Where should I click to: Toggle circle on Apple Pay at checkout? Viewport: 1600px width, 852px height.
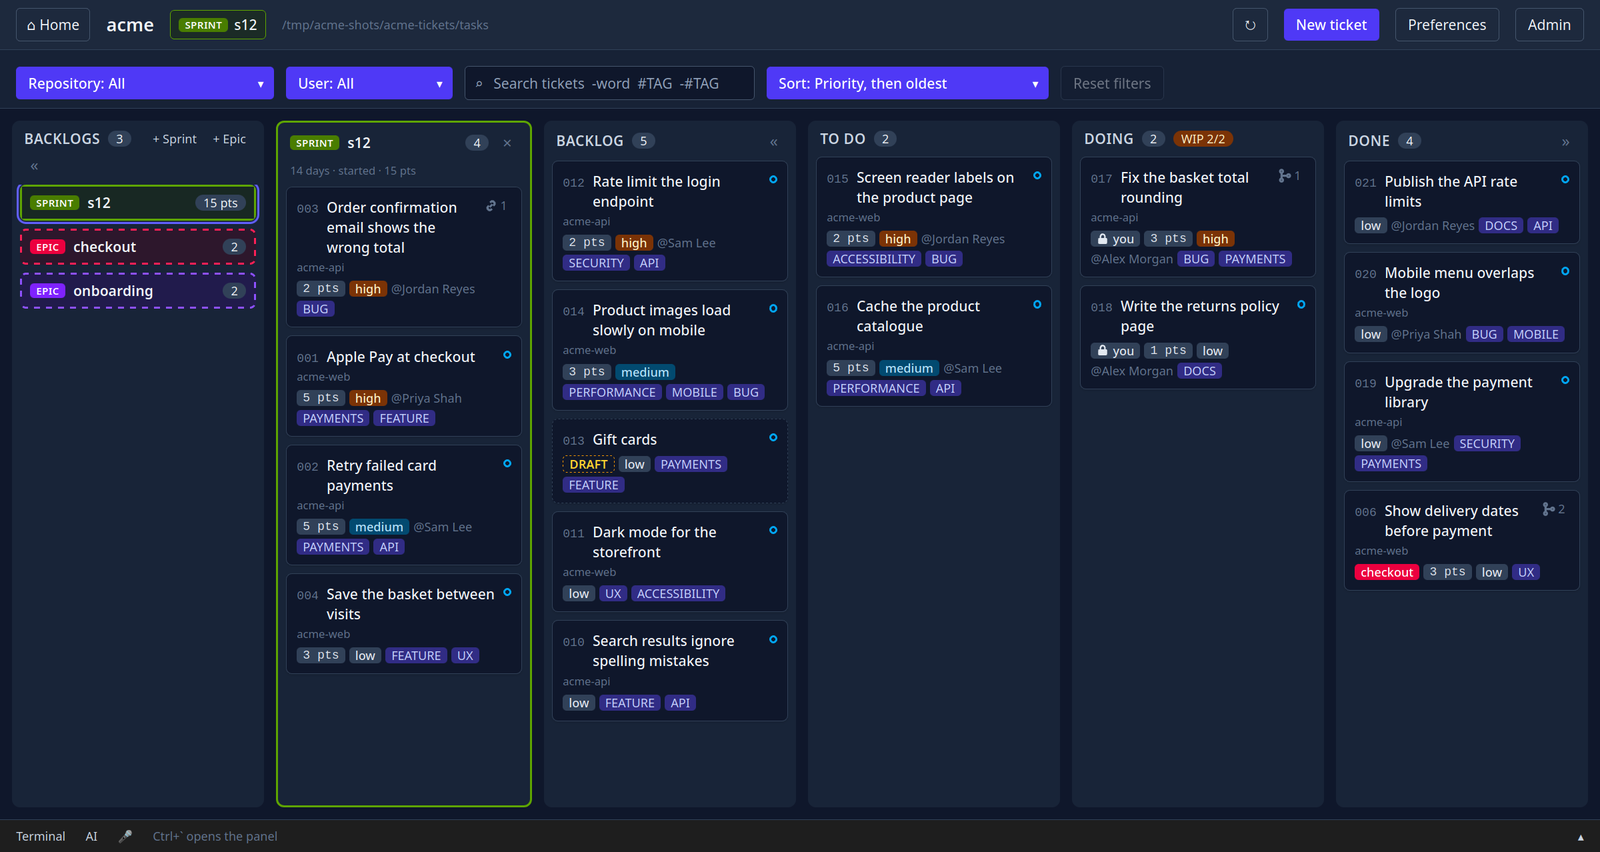point(507,355)
